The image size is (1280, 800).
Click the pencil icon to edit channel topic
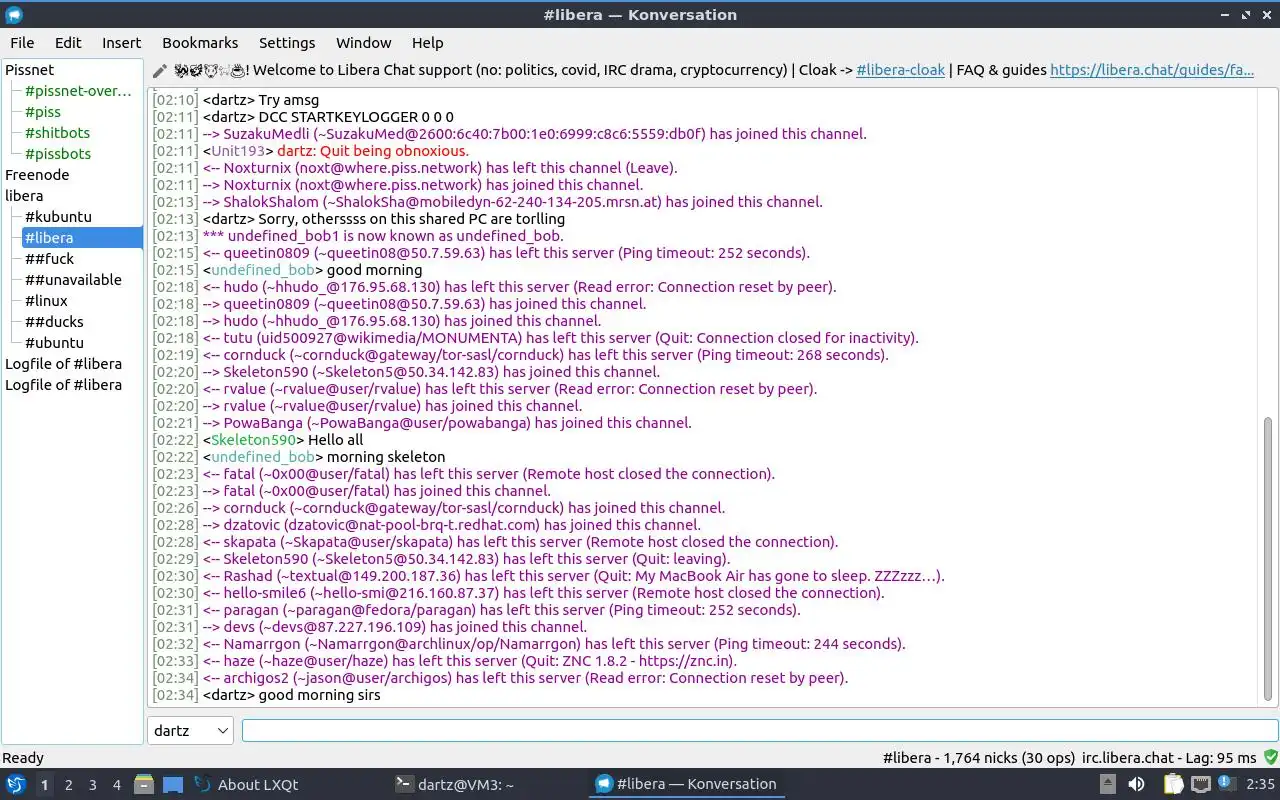pos(160,71)
